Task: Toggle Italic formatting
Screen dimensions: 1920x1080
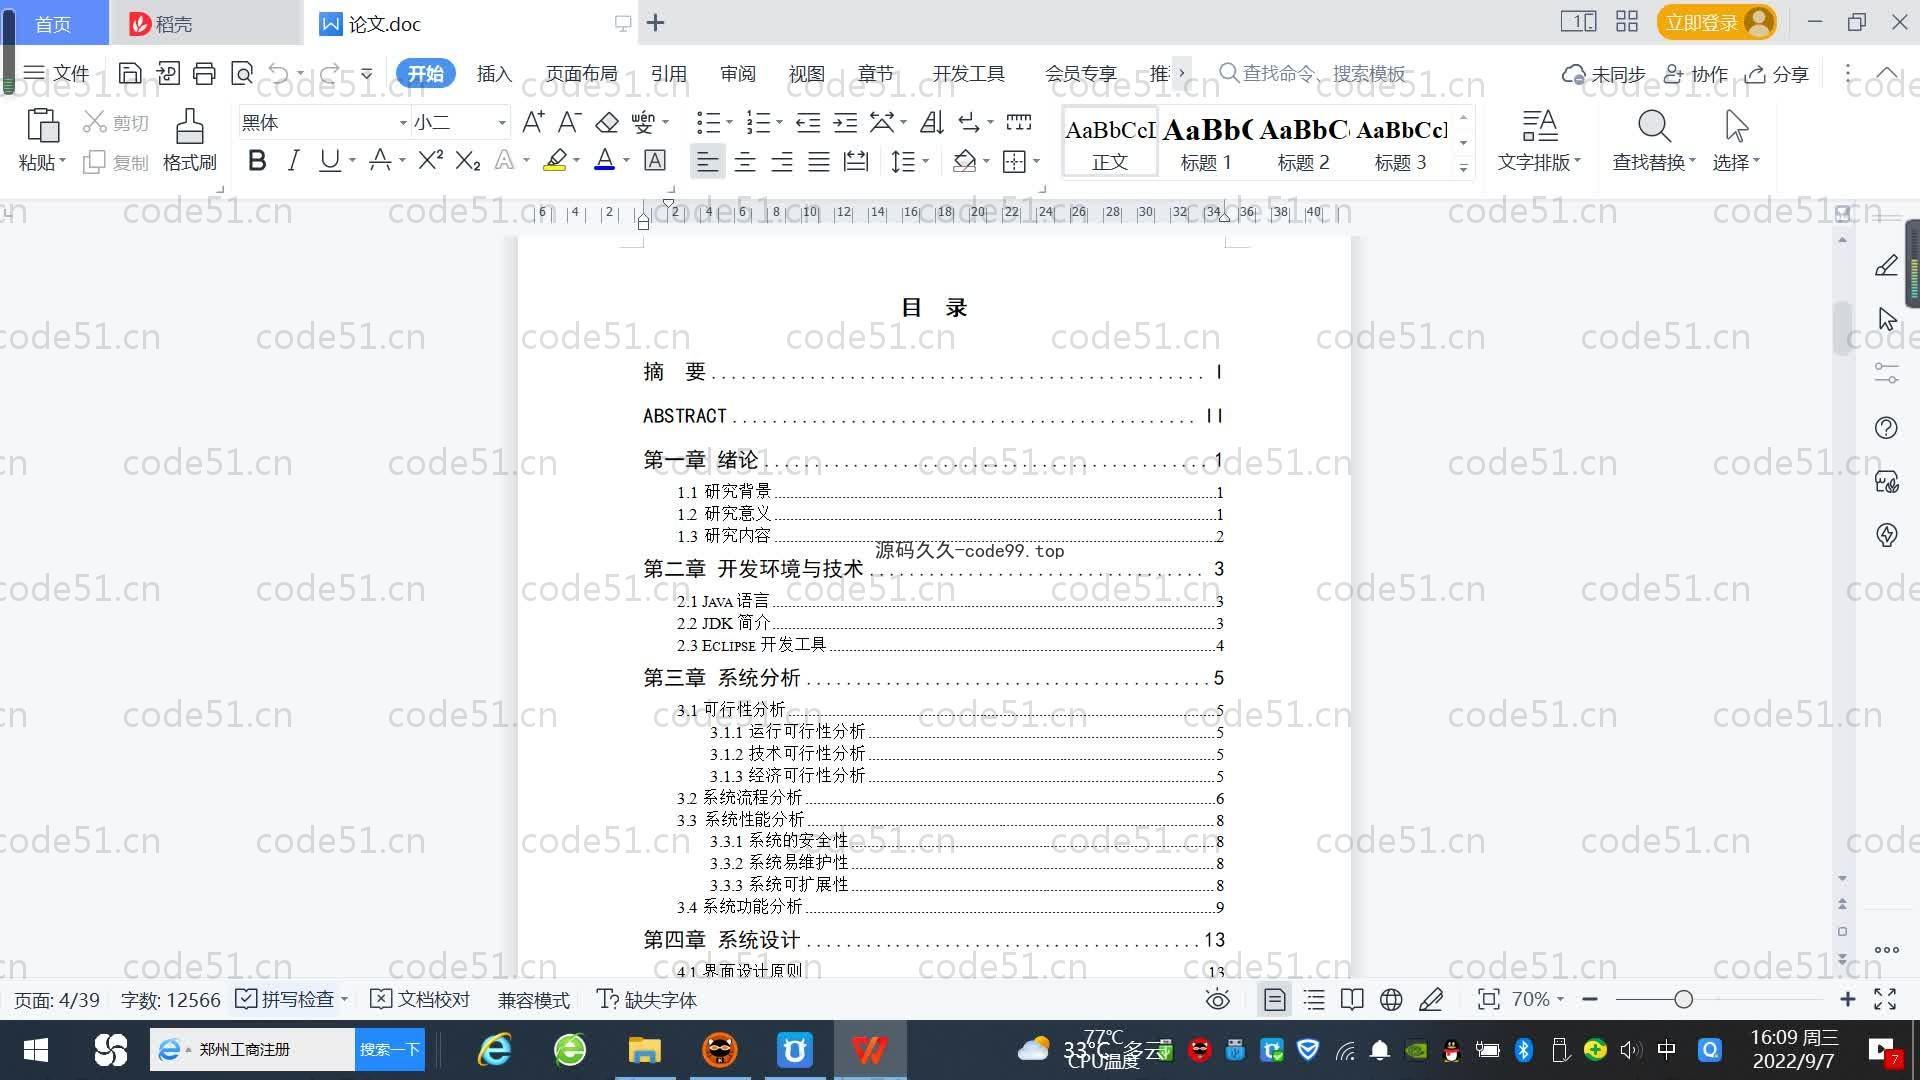Action: pyautogui.click(x=293, y=160)
